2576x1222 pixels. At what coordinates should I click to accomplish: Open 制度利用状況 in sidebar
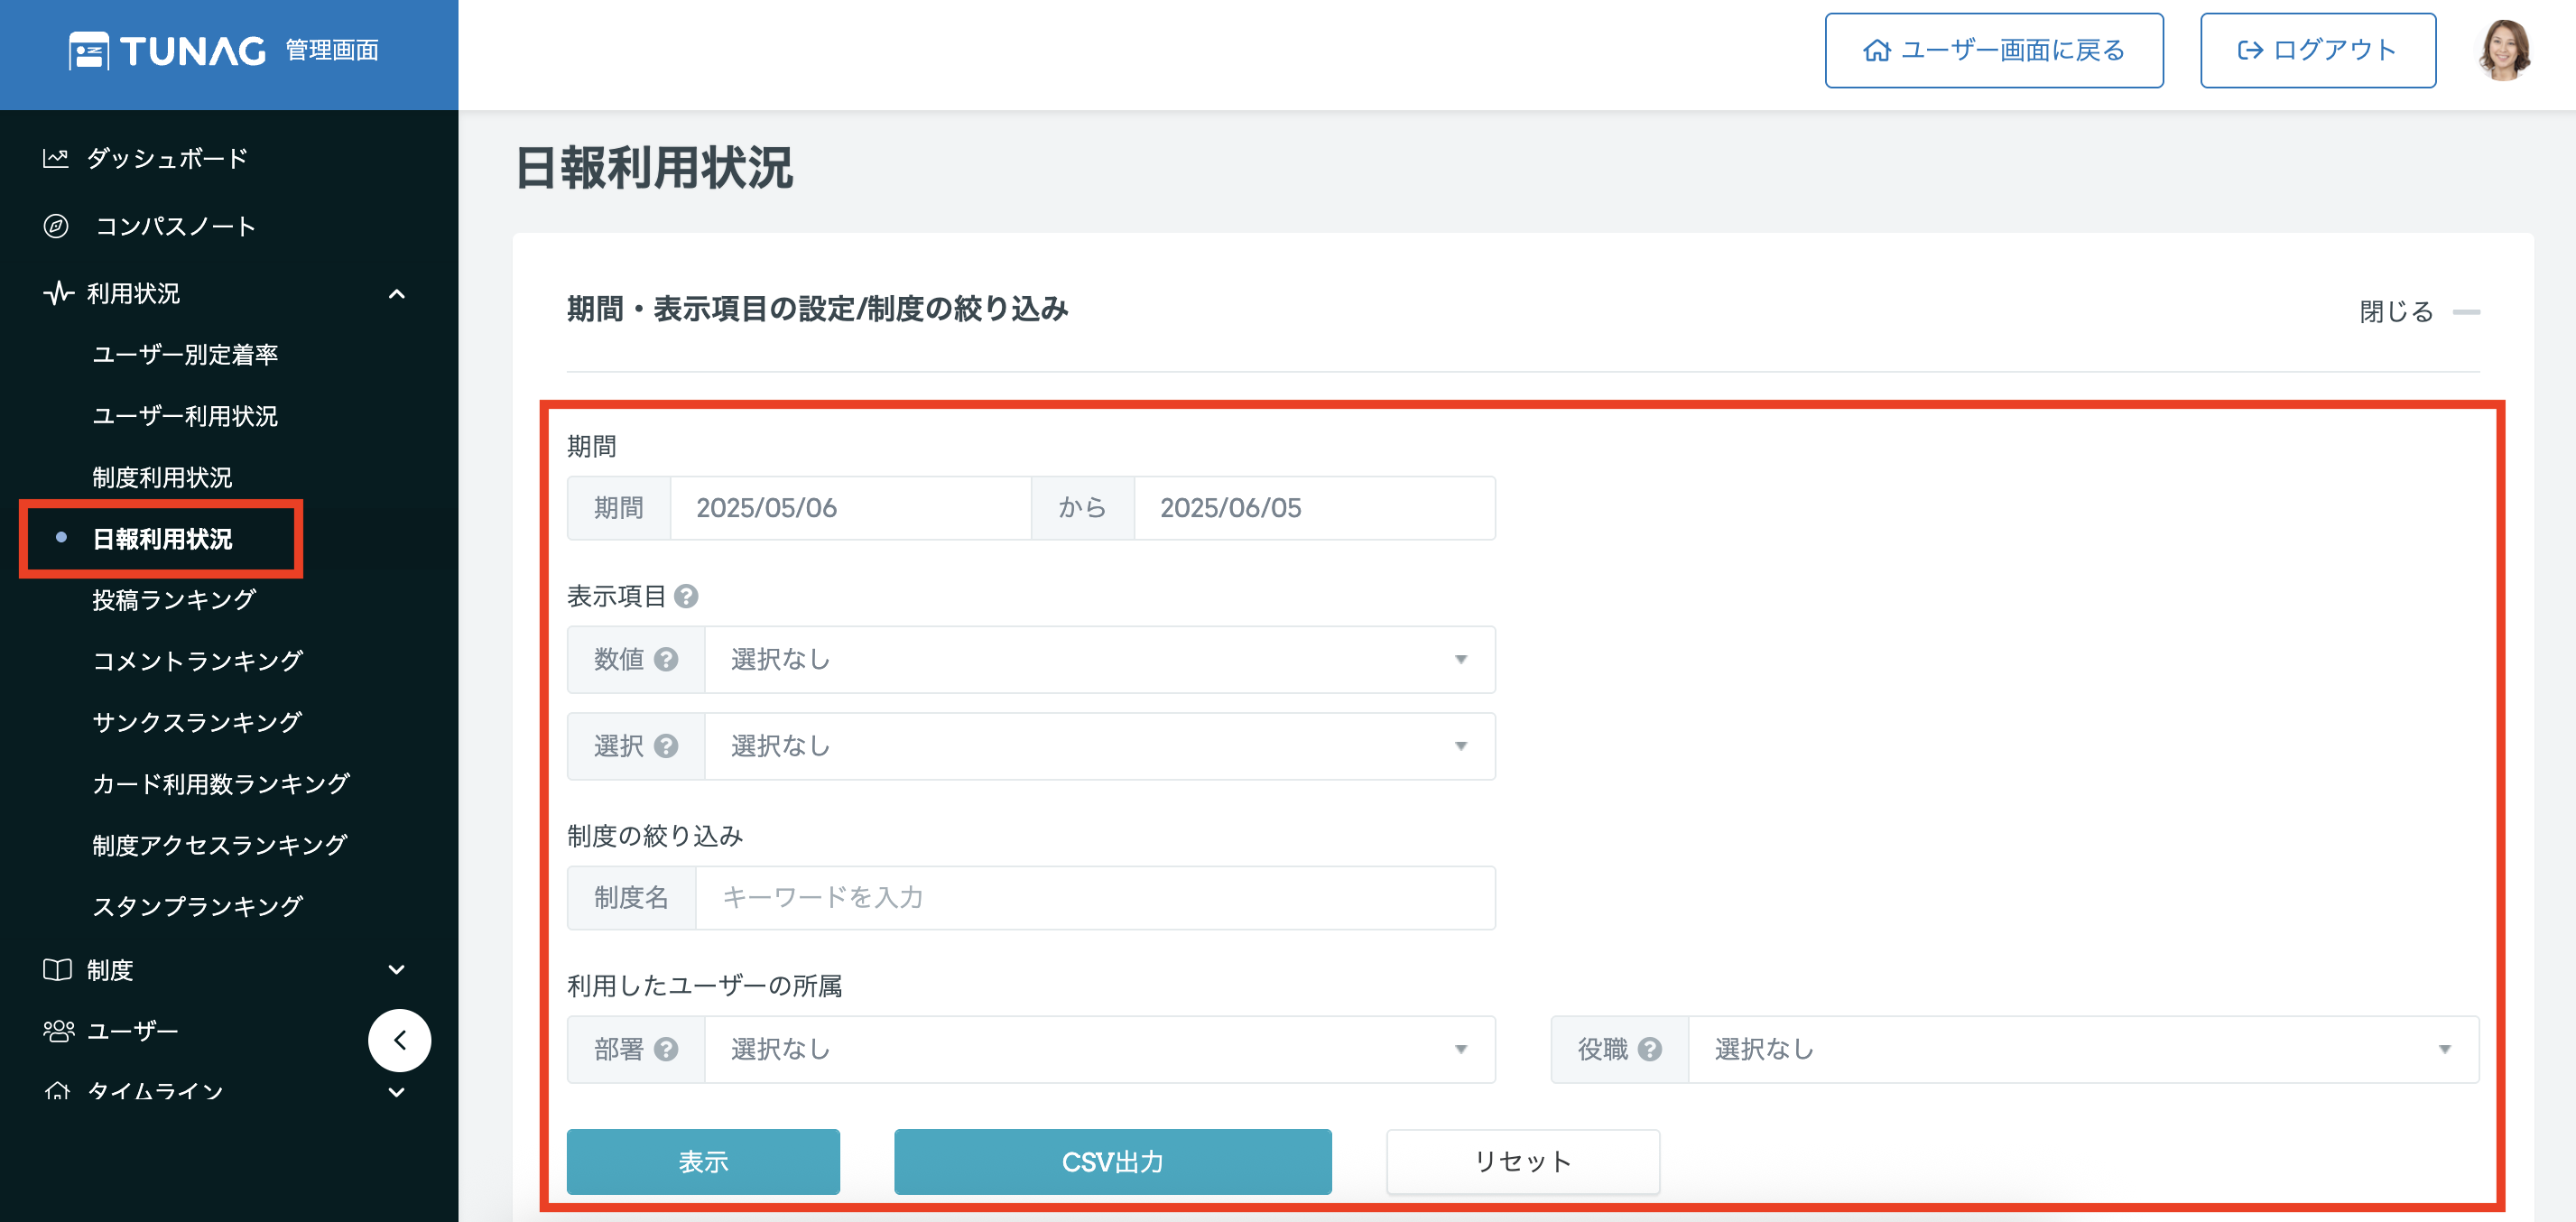(x=162, y=477)
